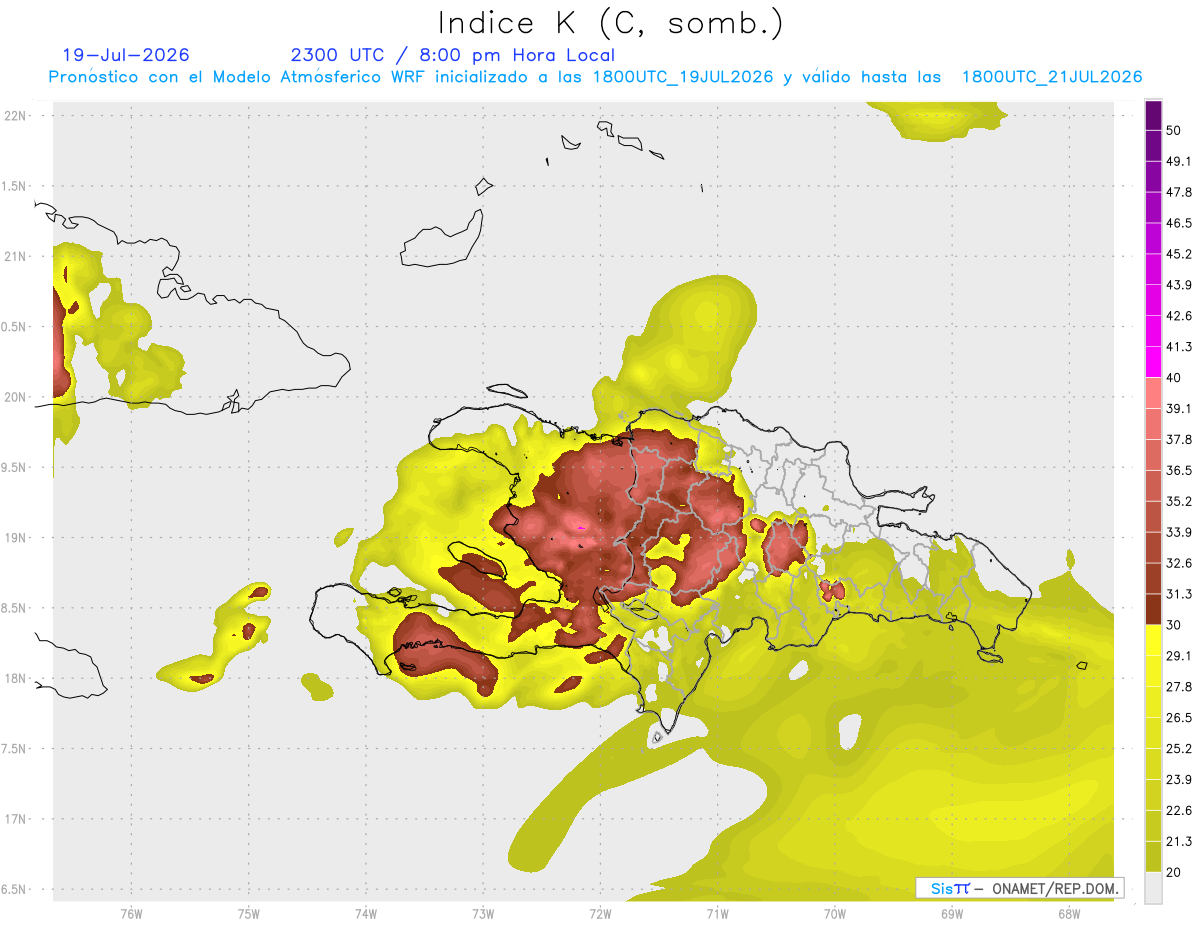Image resolution: width=1200 pixels, height=927 pixels.
Task: Click the colorbar value 41.3
Action: coord(1180,347)
